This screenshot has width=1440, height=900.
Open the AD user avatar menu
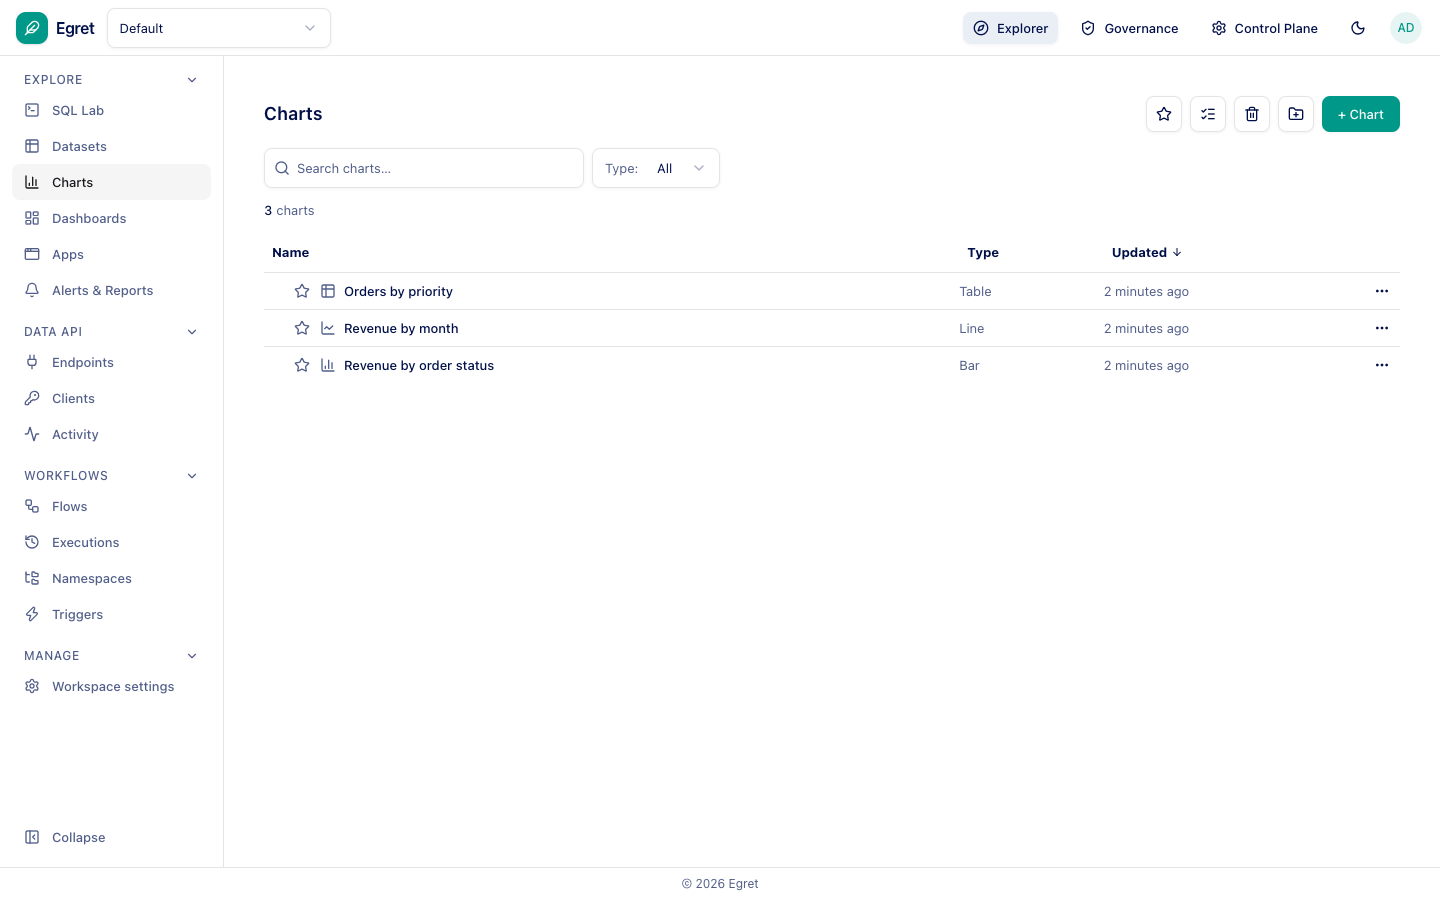point(1406,28)
